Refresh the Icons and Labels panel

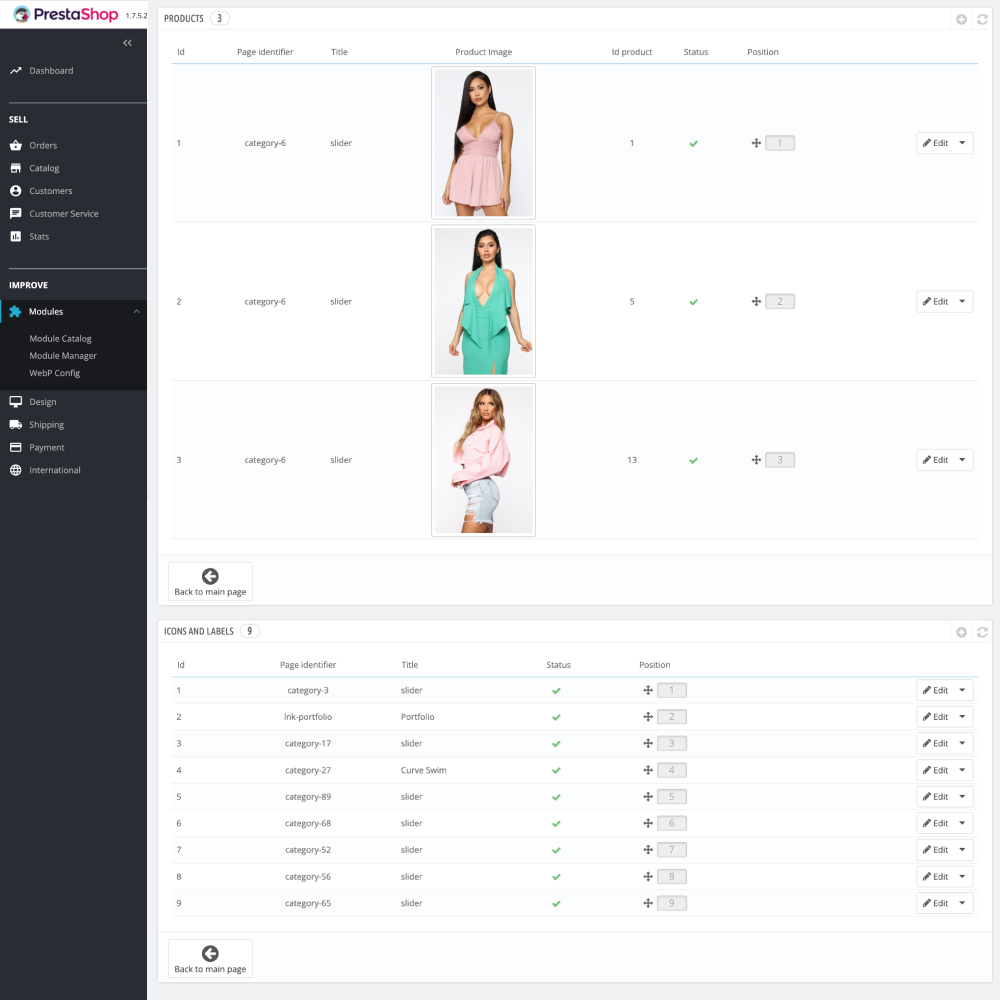tap(982, 631)
